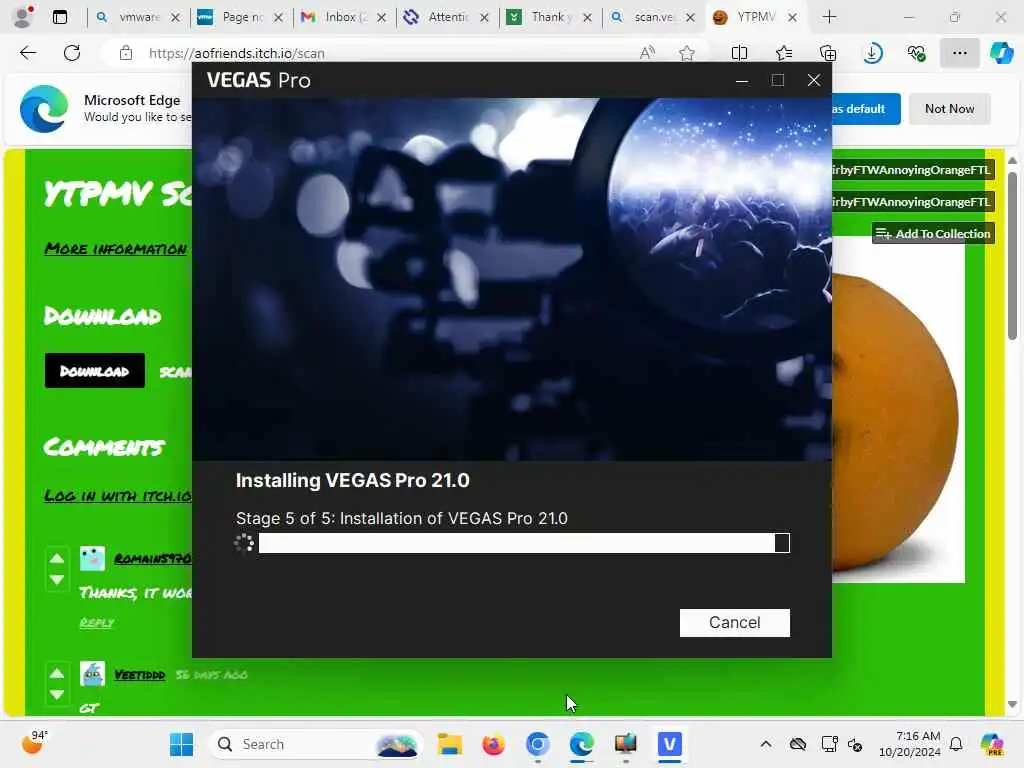Open the clock and date panel
The width and height of the screenshot is (1024, 768).
click(x=909, y=744)
